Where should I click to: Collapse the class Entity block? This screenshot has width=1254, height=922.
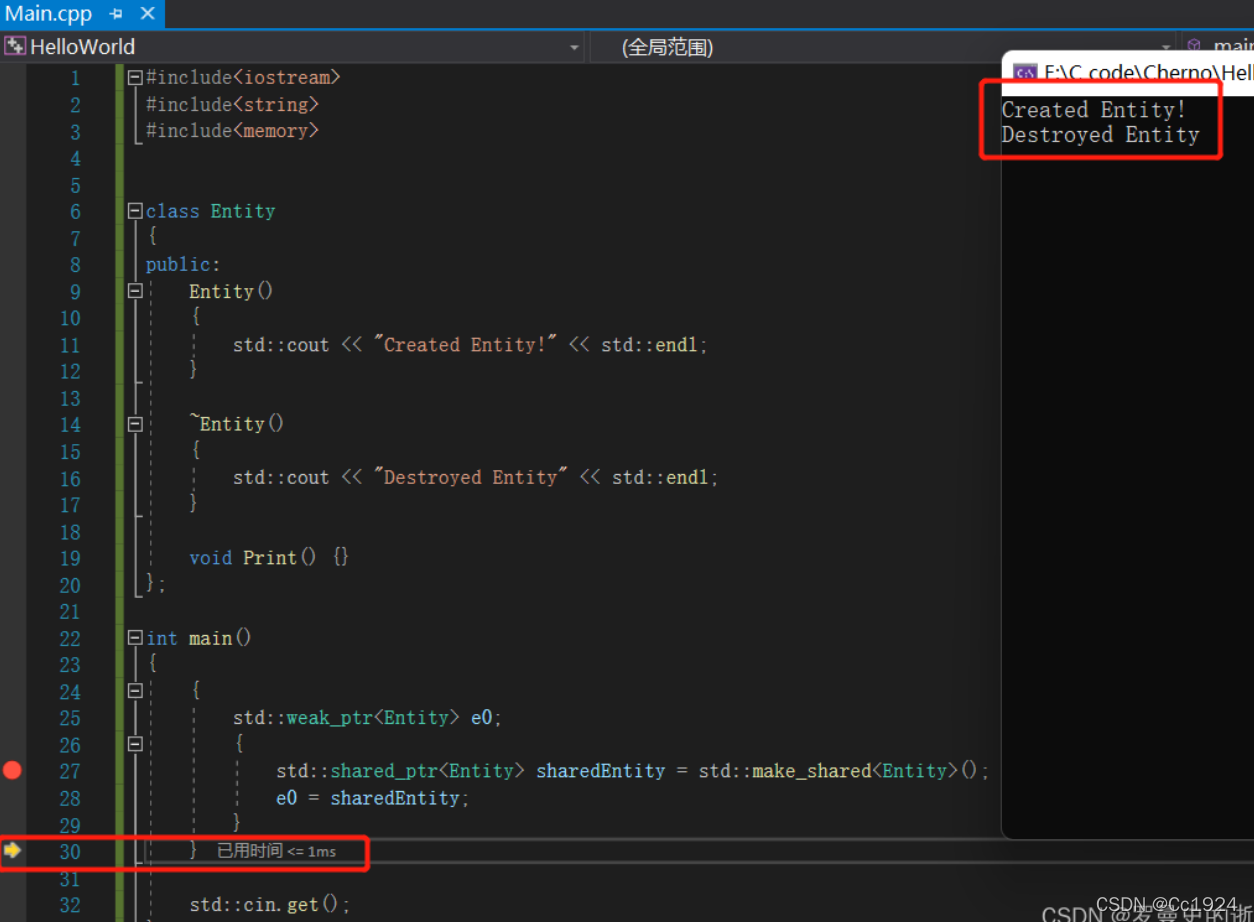coord(135,211)
